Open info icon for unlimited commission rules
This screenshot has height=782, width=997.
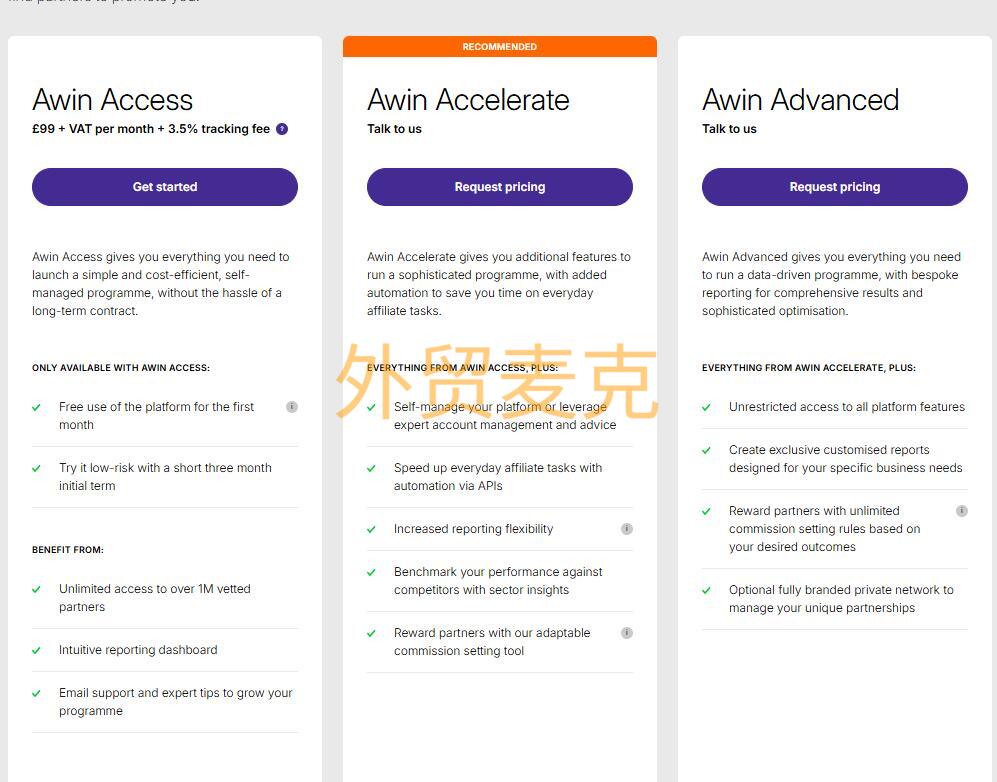pyautogui.click(x=962, y=511)
